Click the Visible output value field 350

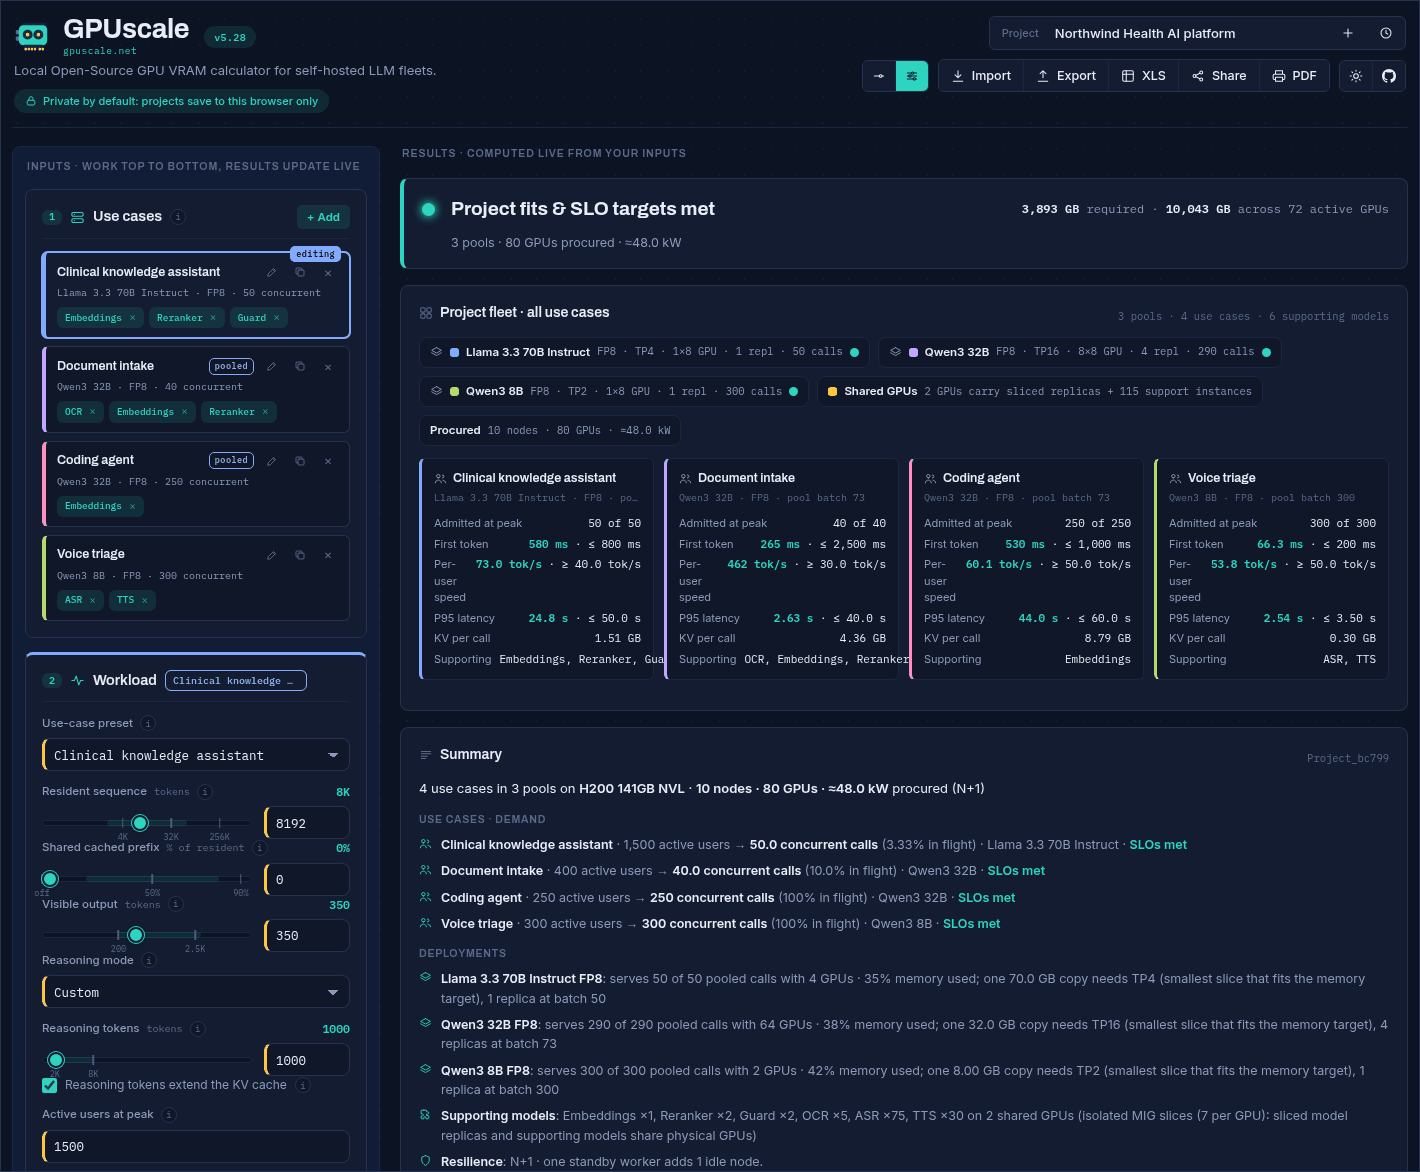[x=307, y=935]
